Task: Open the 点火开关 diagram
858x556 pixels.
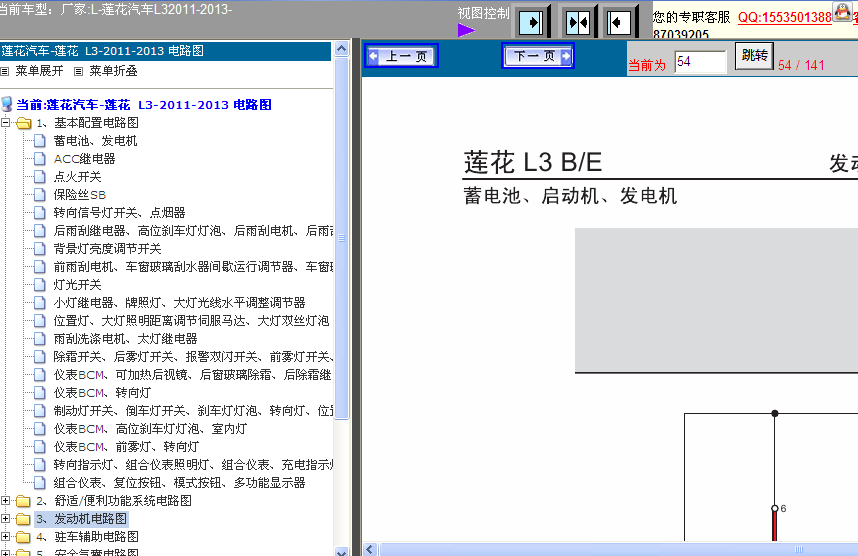Action: pos(77,177)
